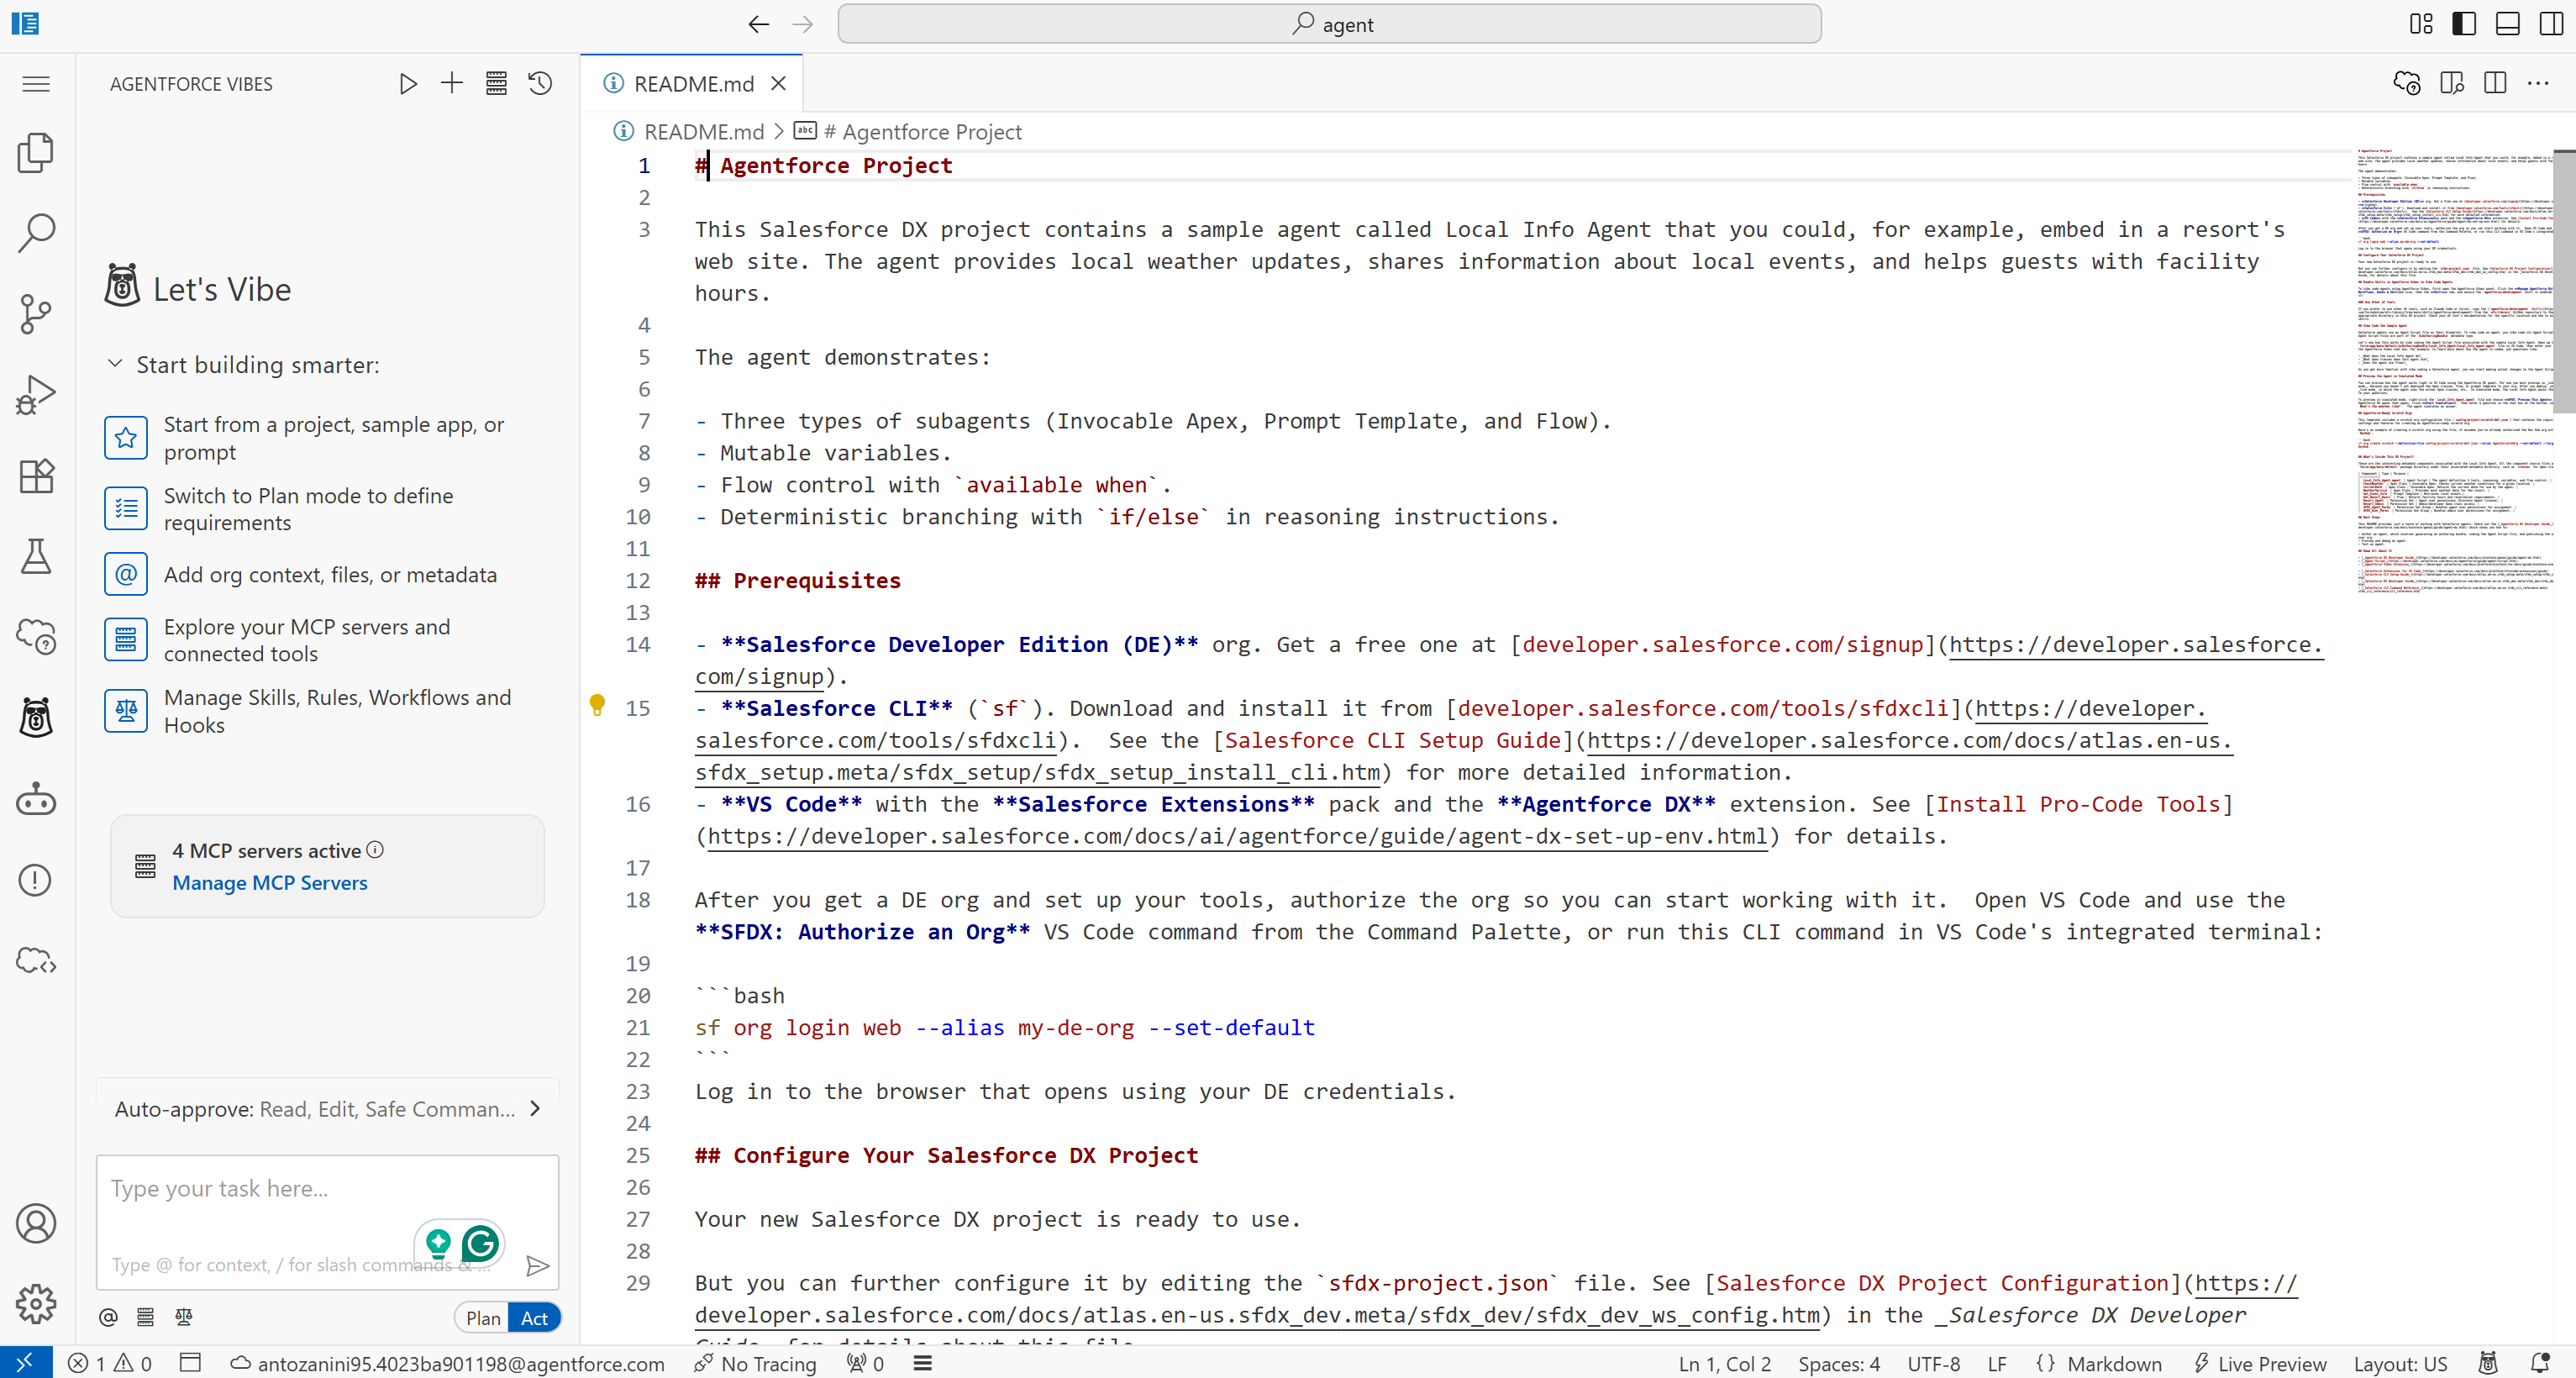Open the default org in status bar
Image resolution: width=2576 pixels, height=1378 pixels.
pyautogui.click(x=447, y=1363)
